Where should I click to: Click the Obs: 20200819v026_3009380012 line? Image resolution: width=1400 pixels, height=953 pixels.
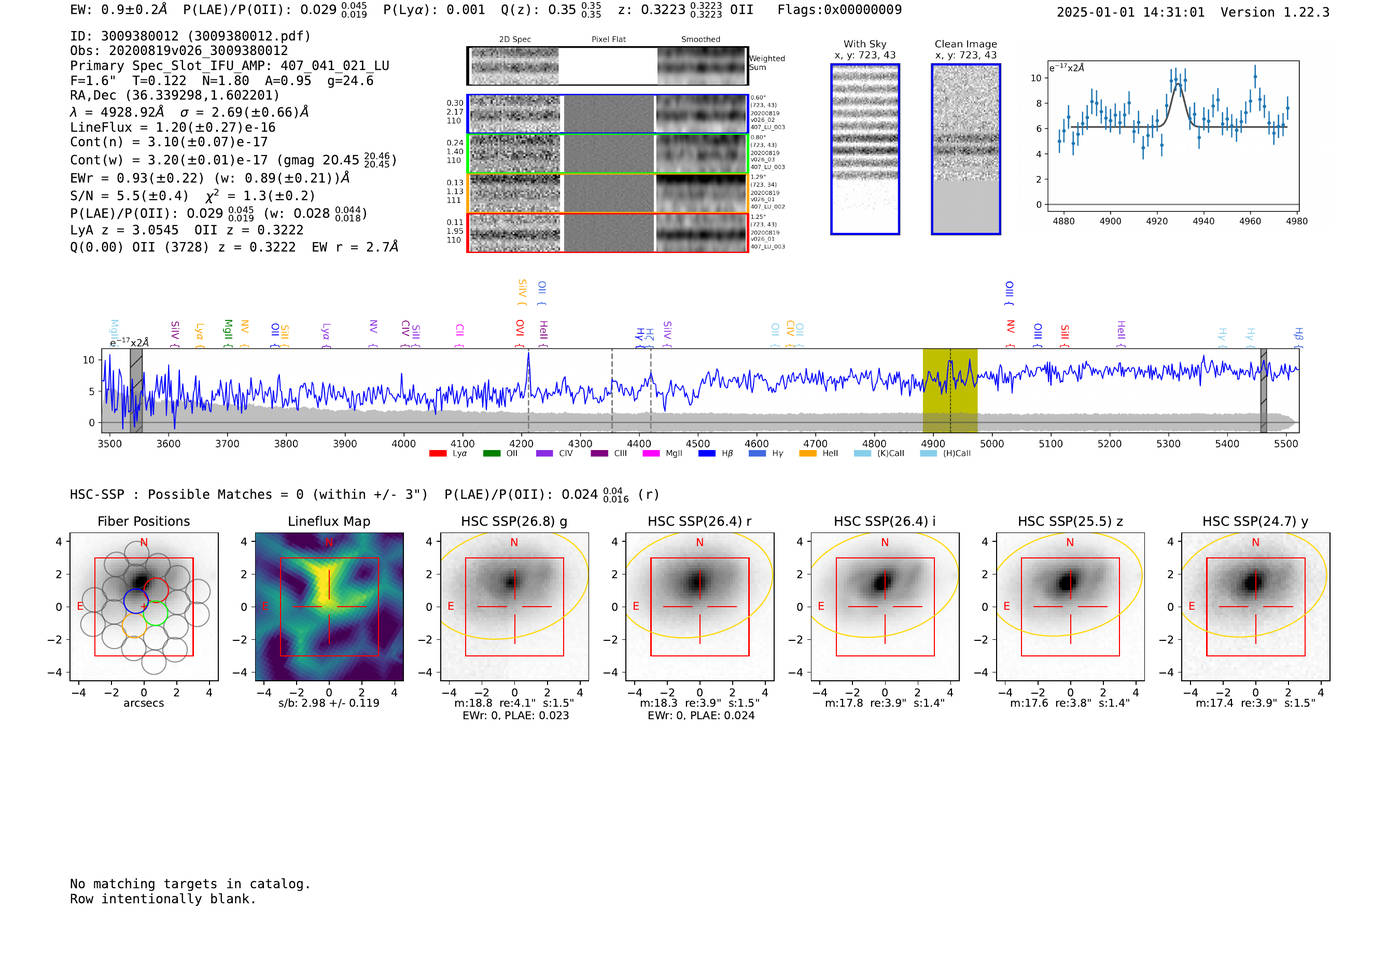pos(179,51)
